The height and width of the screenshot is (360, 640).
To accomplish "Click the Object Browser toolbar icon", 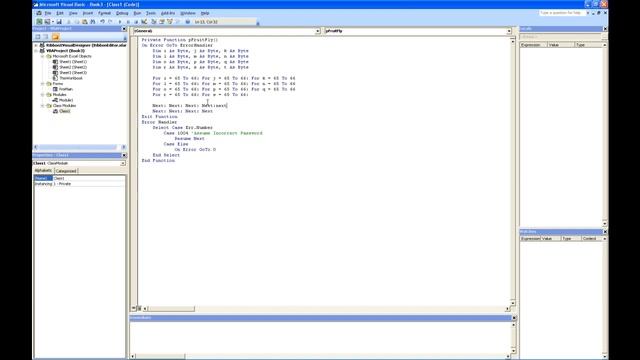I will [170, 22].
